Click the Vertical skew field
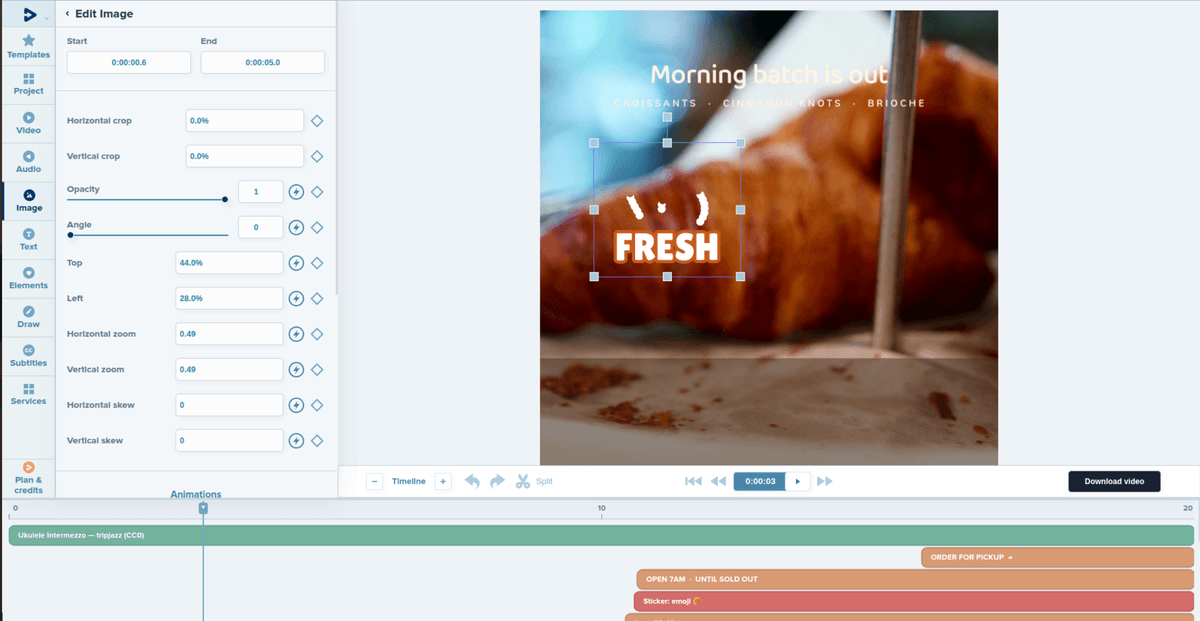This screenshot has height=621, width=1200. point(229,440)
